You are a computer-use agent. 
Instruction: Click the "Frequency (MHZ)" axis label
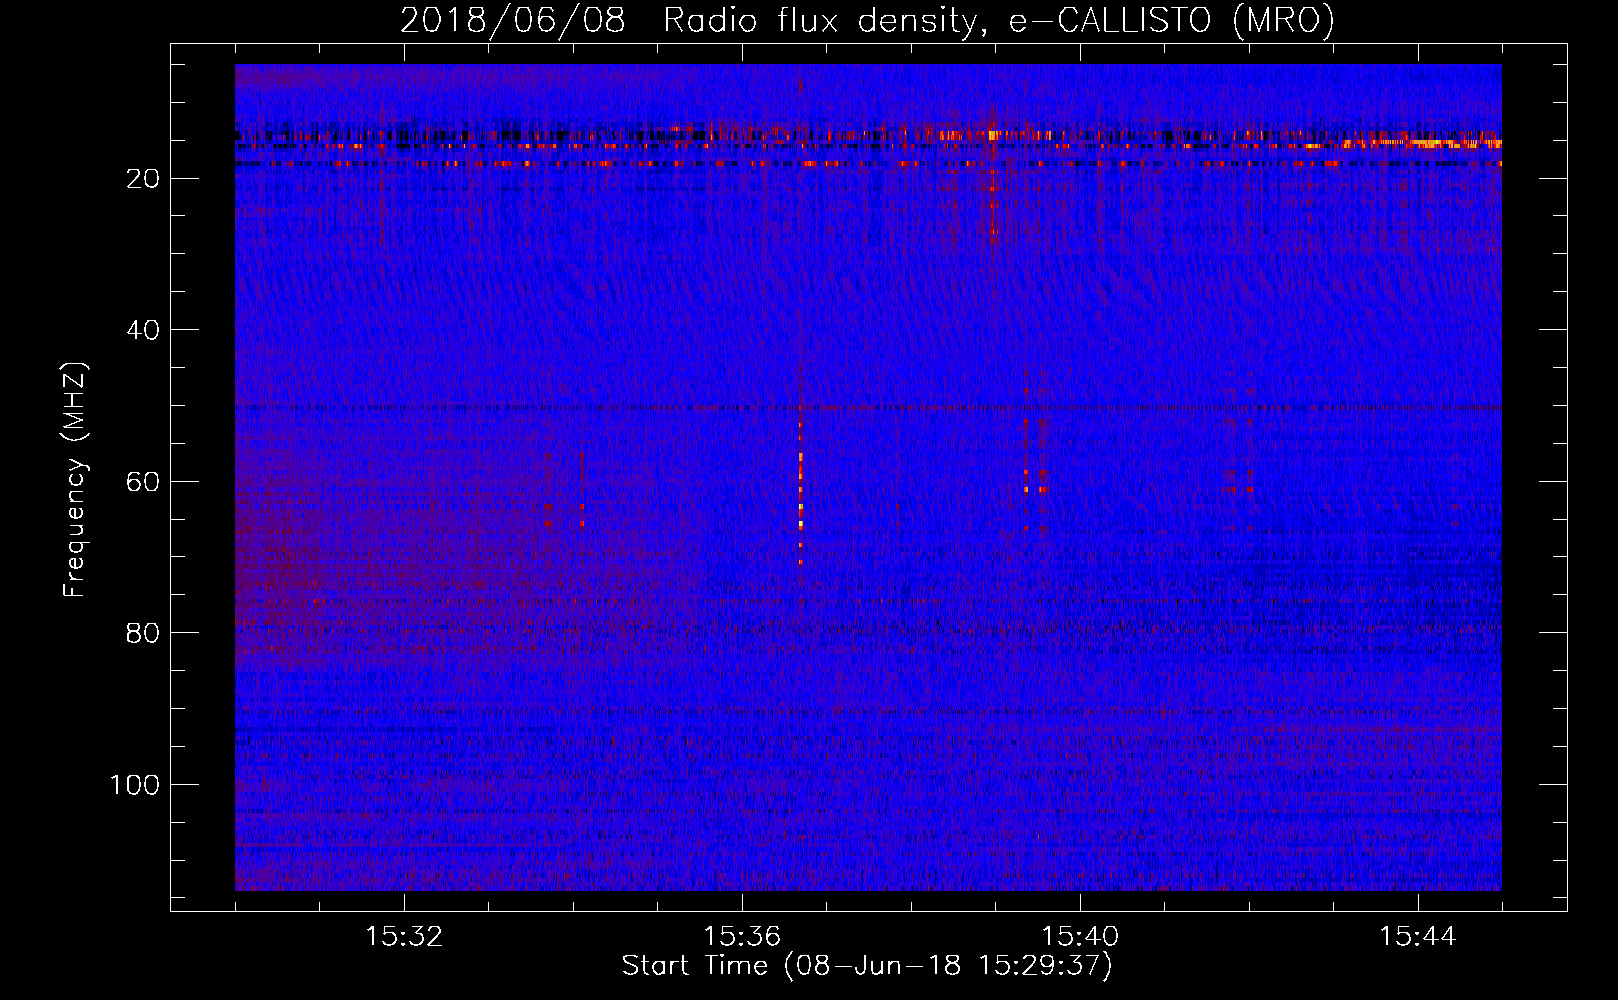coord(75,480)
